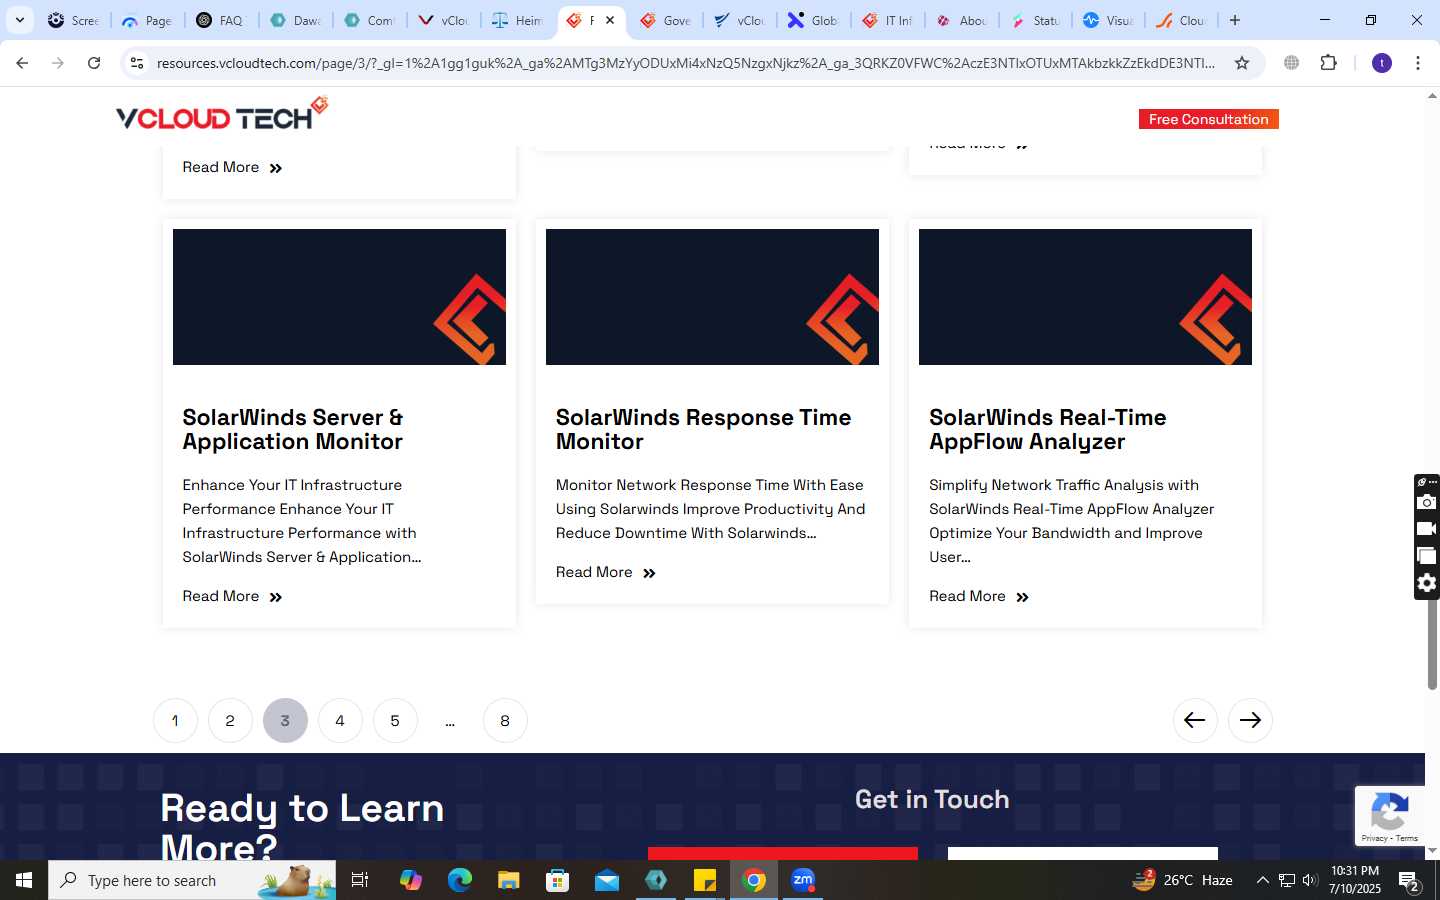
Task: Open the volume speaker icon
Action: coord(1310,880)
